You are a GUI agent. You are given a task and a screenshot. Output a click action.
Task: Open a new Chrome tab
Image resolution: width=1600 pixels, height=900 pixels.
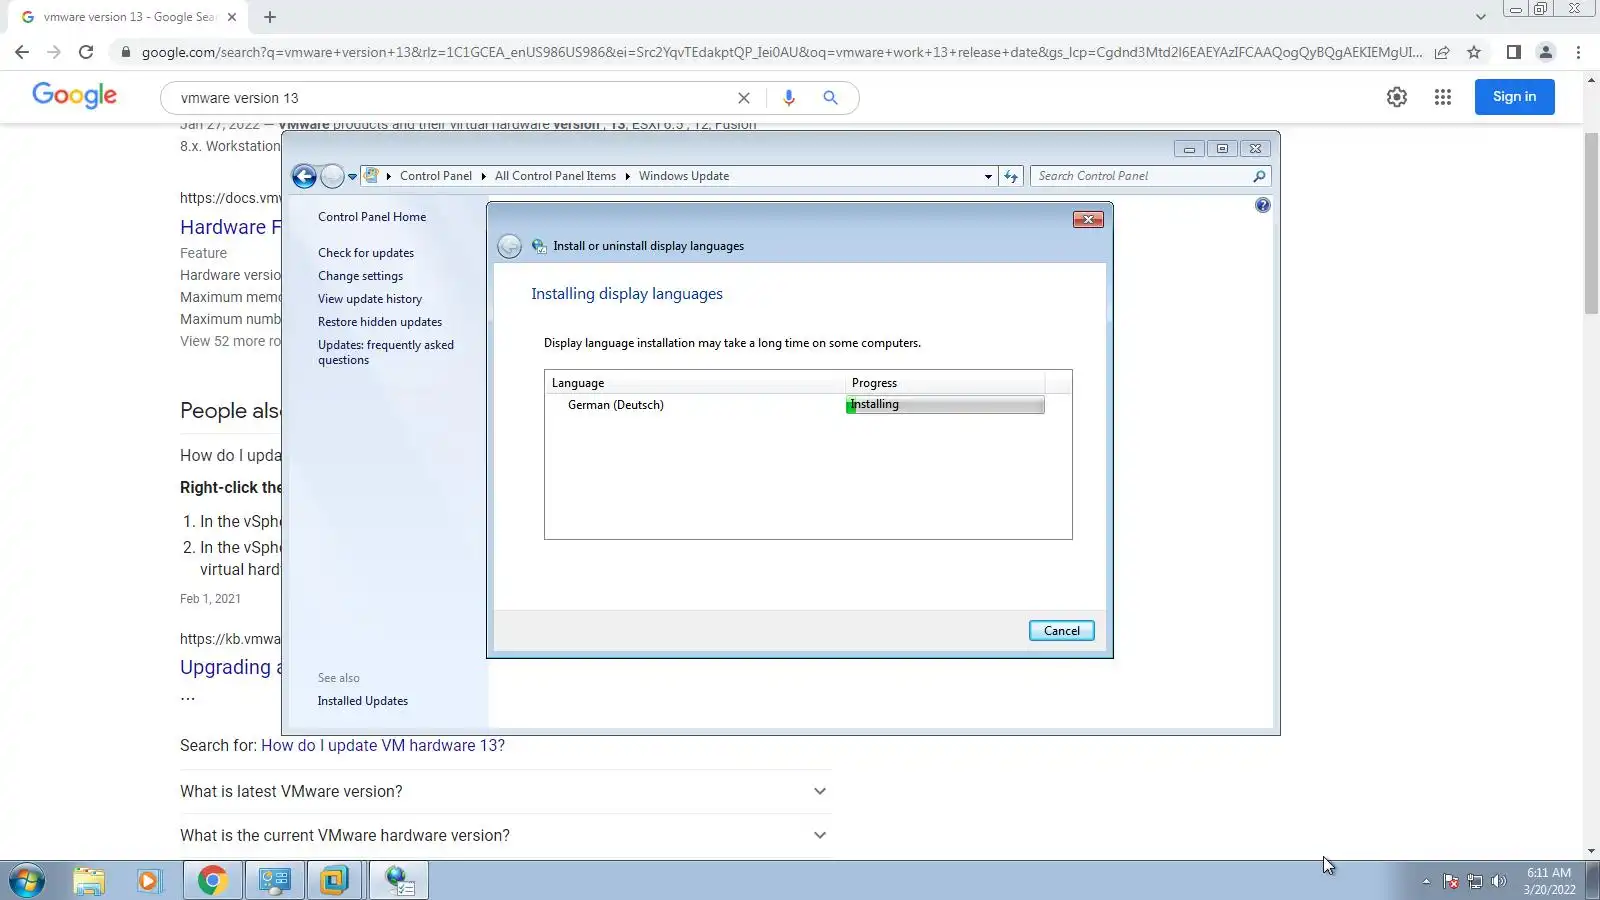270,17
